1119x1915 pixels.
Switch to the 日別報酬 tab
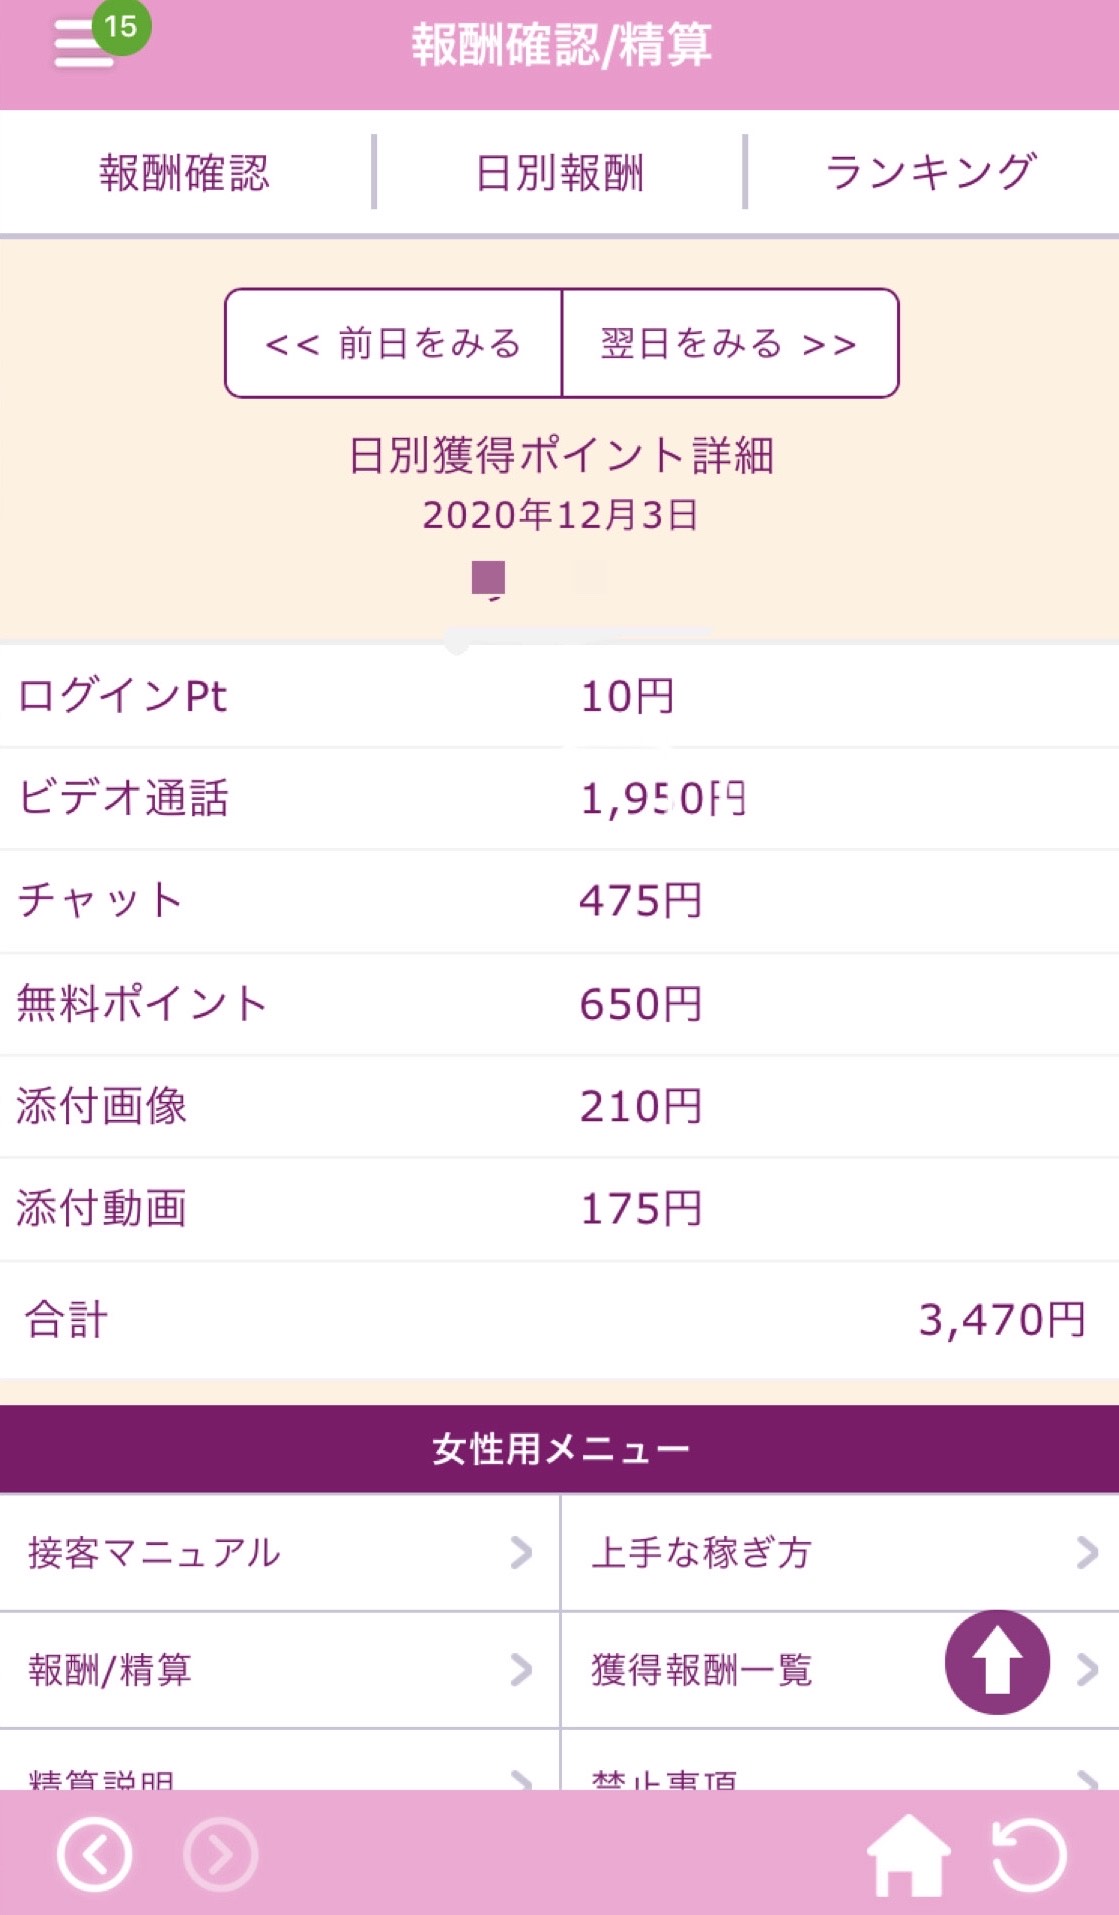coord(559,173)
